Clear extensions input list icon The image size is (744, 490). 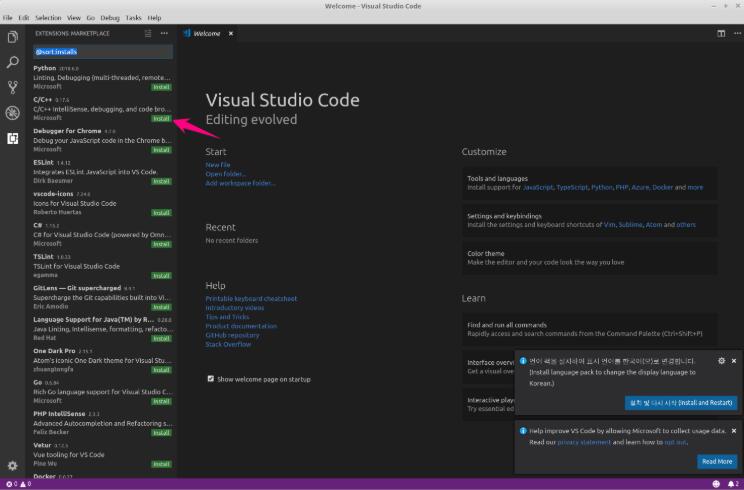148,34
